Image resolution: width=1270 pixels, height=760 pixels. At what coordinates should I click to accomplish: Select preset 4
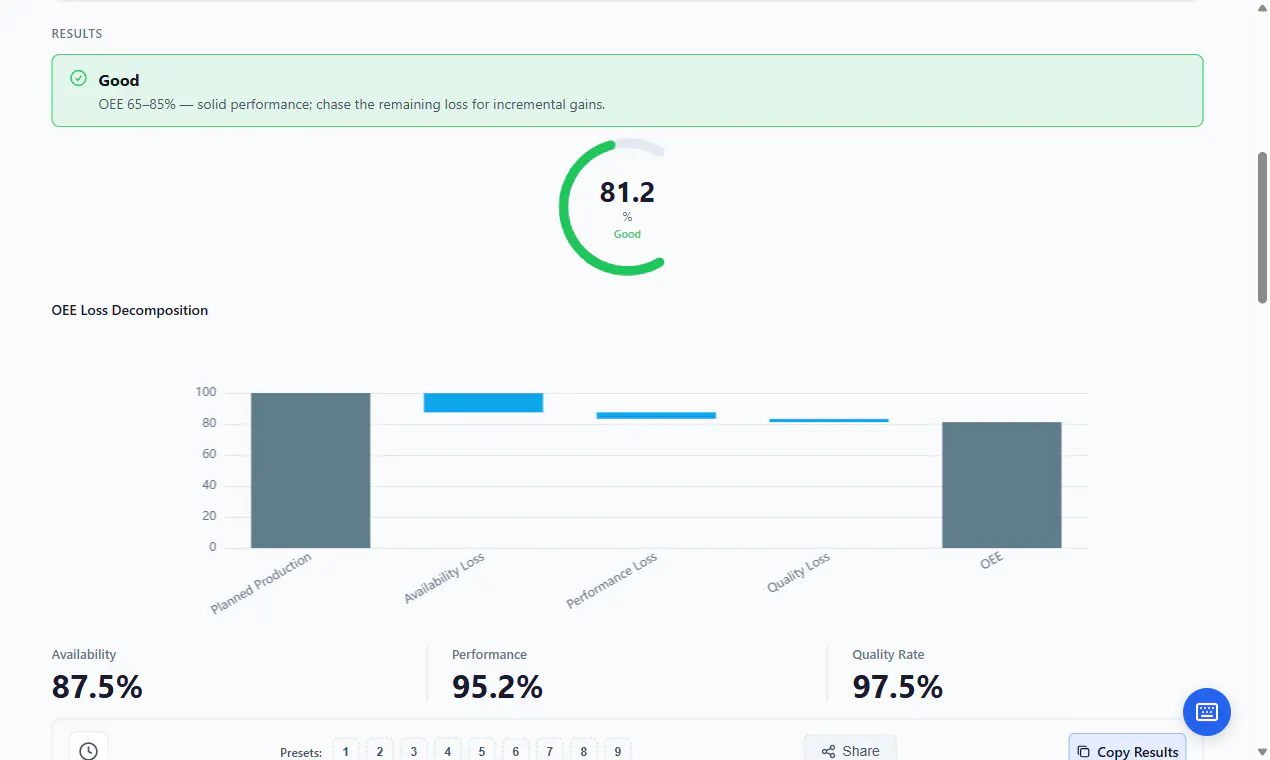[x=448, y=751]
